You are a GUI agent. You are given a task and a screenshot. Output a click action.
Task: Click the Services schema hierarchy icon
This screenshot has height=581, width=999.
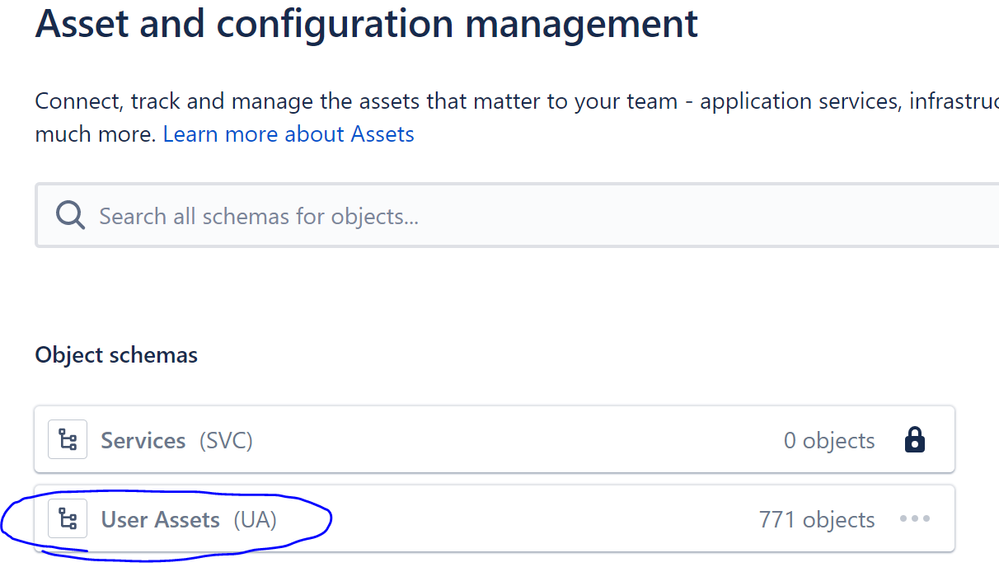(68, 440)
